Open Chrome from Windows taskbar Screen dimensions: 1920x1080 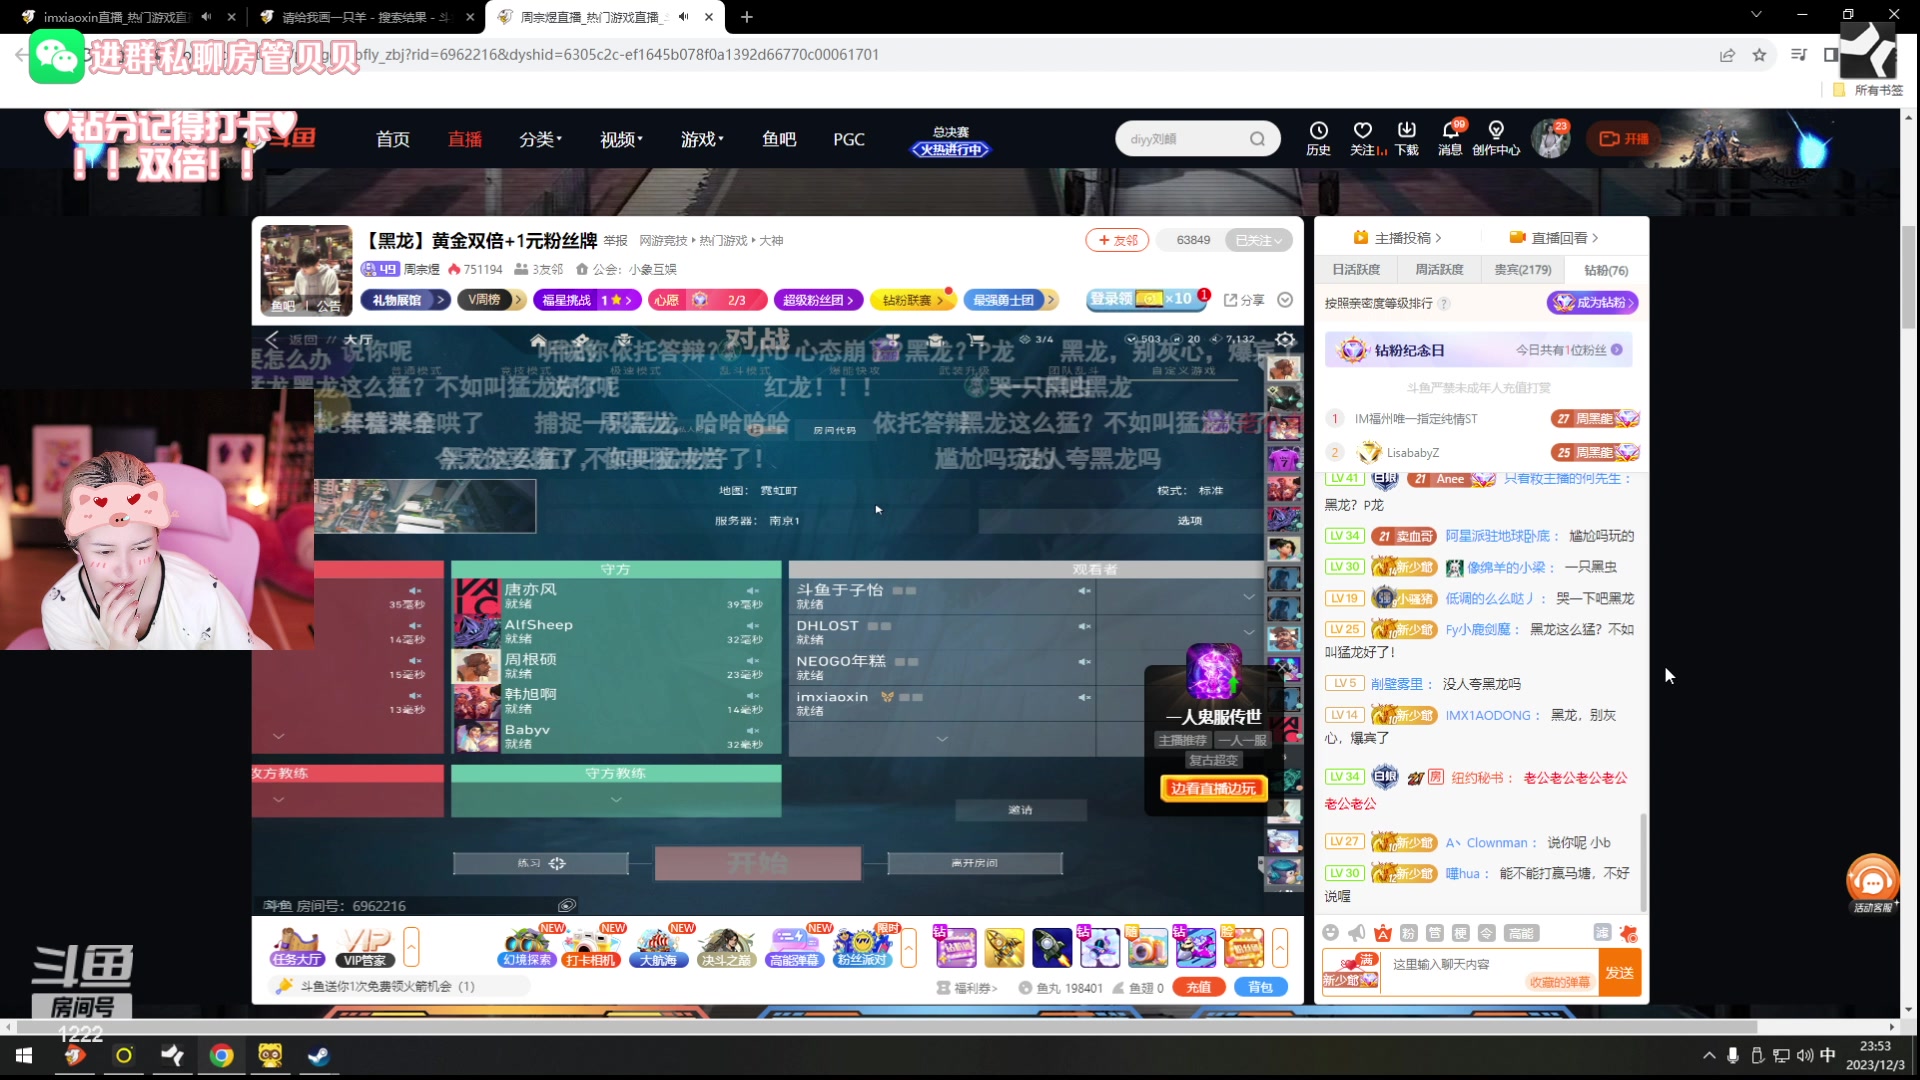(x=221, y=1056)
